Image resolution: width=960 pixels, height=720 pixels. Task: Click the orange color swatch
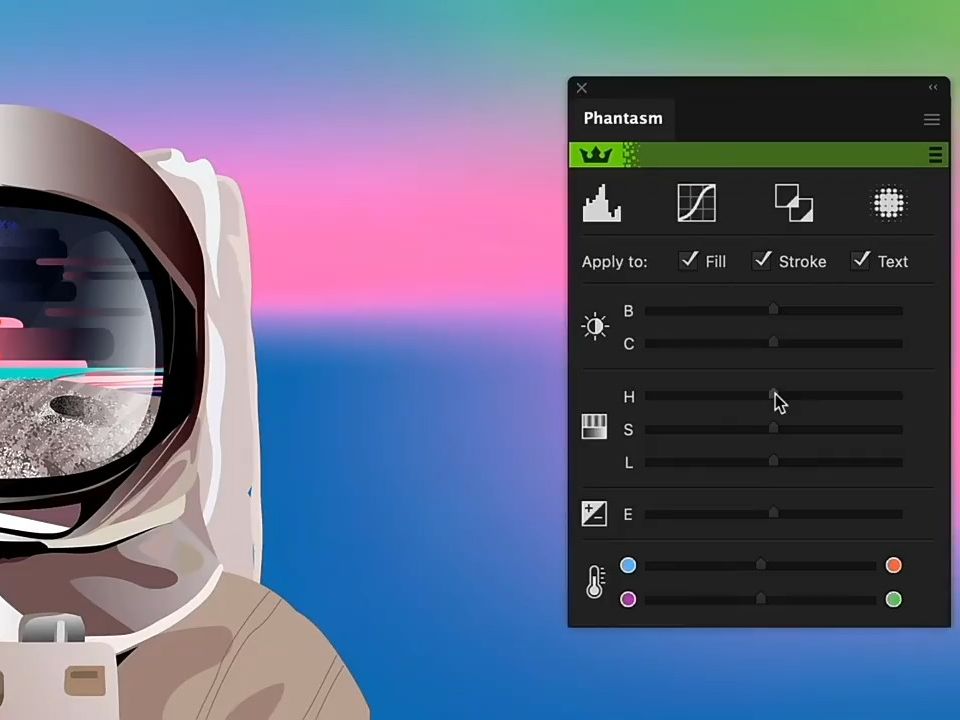click(893, 566)
